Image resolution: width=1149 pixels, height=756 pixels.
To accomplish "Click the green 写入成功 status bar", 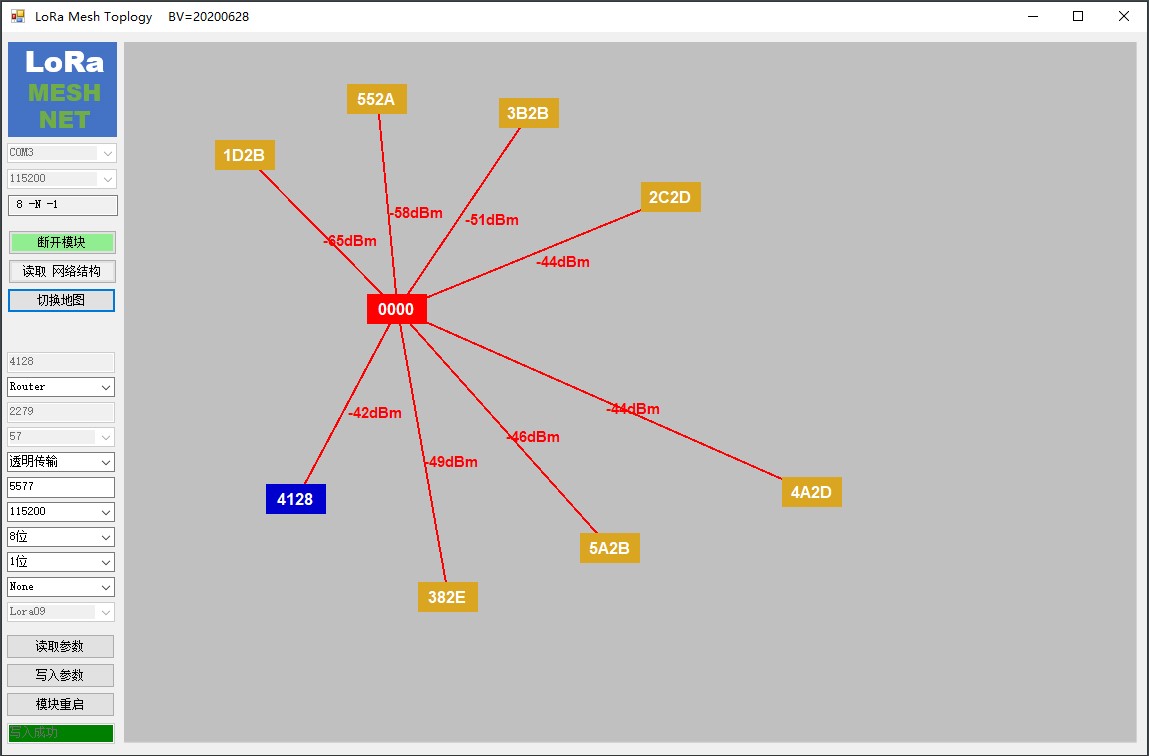I will pos(61,733).
